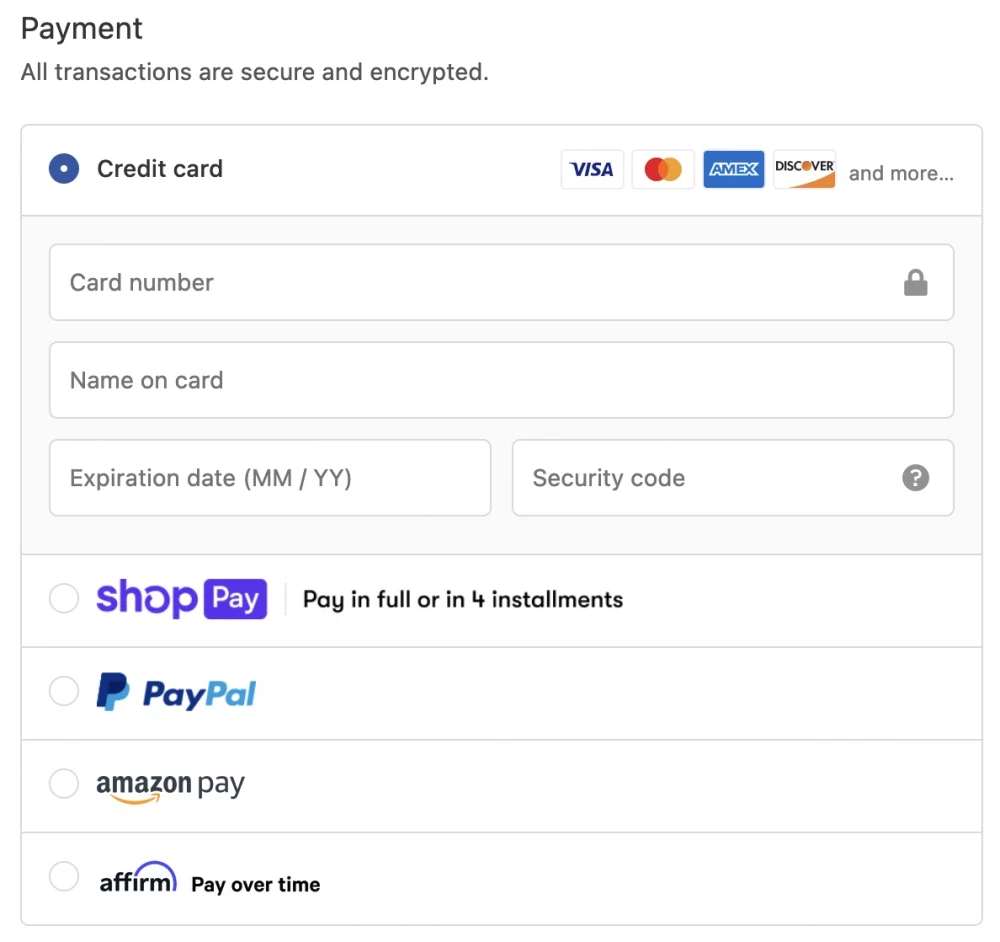Click the Mastercard logo icon
Viewport: 1000px width, 942px height.
[663, 170]
